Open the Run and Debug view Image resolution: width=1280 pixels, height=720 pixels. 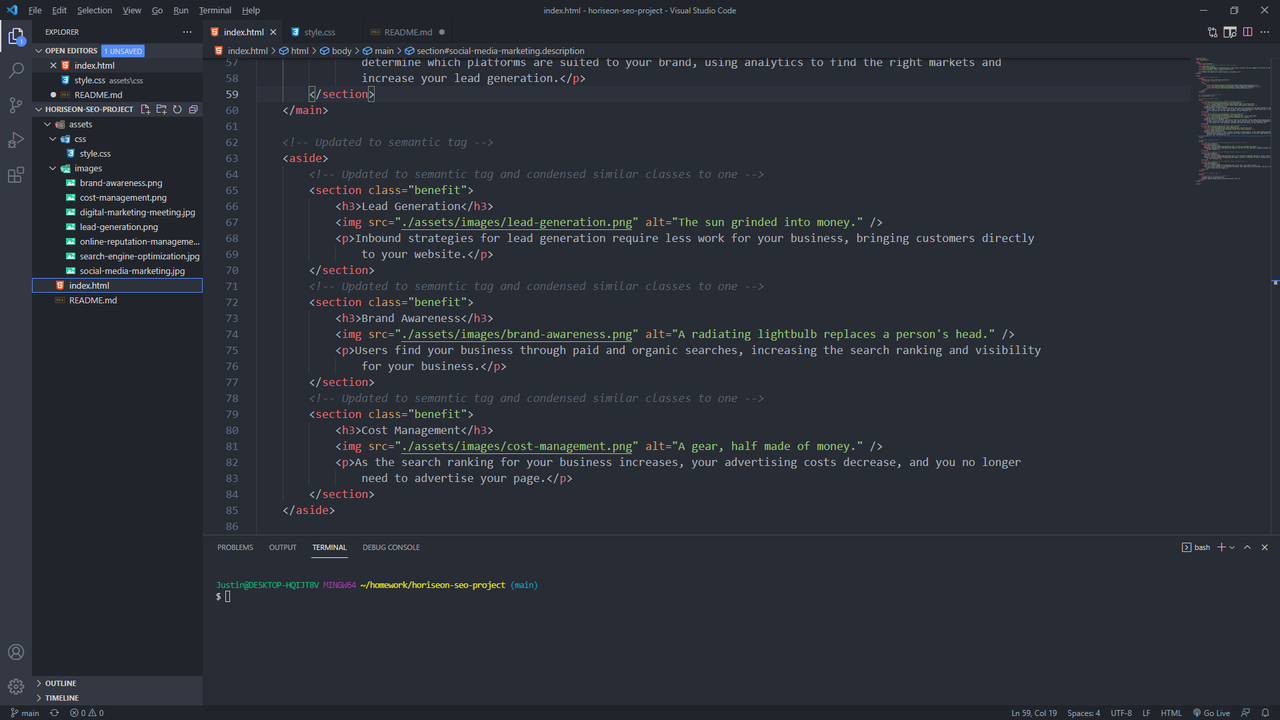point(16,140)
